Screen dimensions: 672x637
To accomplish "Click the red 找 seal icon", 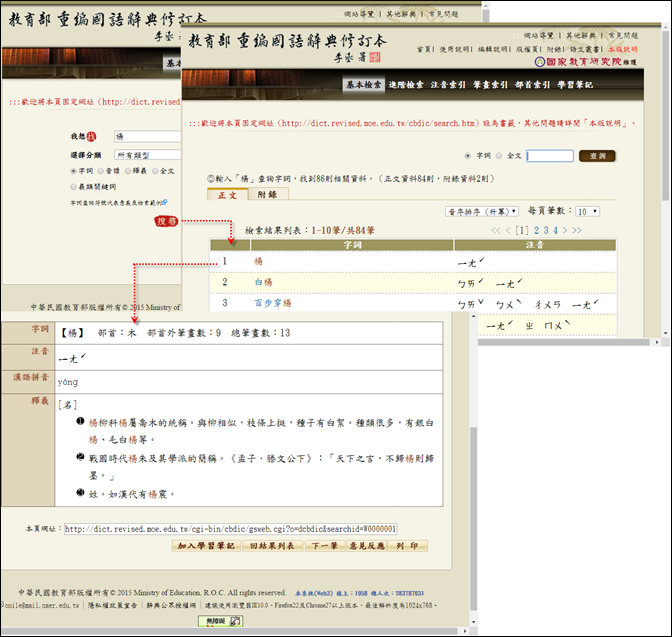I will 91,136.
